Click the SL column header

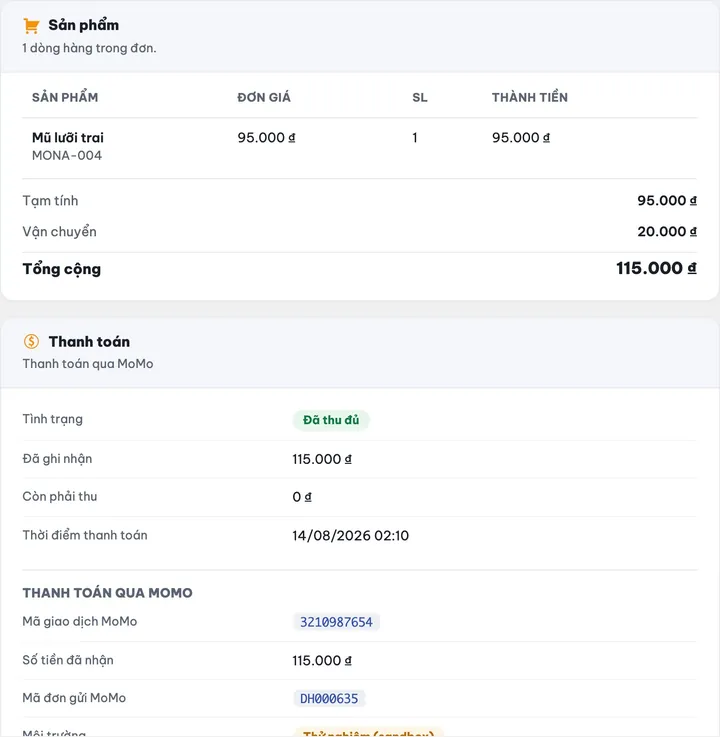coord(420,97)
